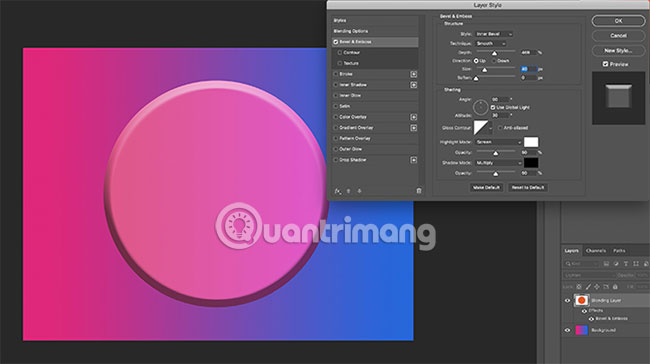The image size is (650, 364).
Task: Click the shape layer filter icon
Action: 636,264
